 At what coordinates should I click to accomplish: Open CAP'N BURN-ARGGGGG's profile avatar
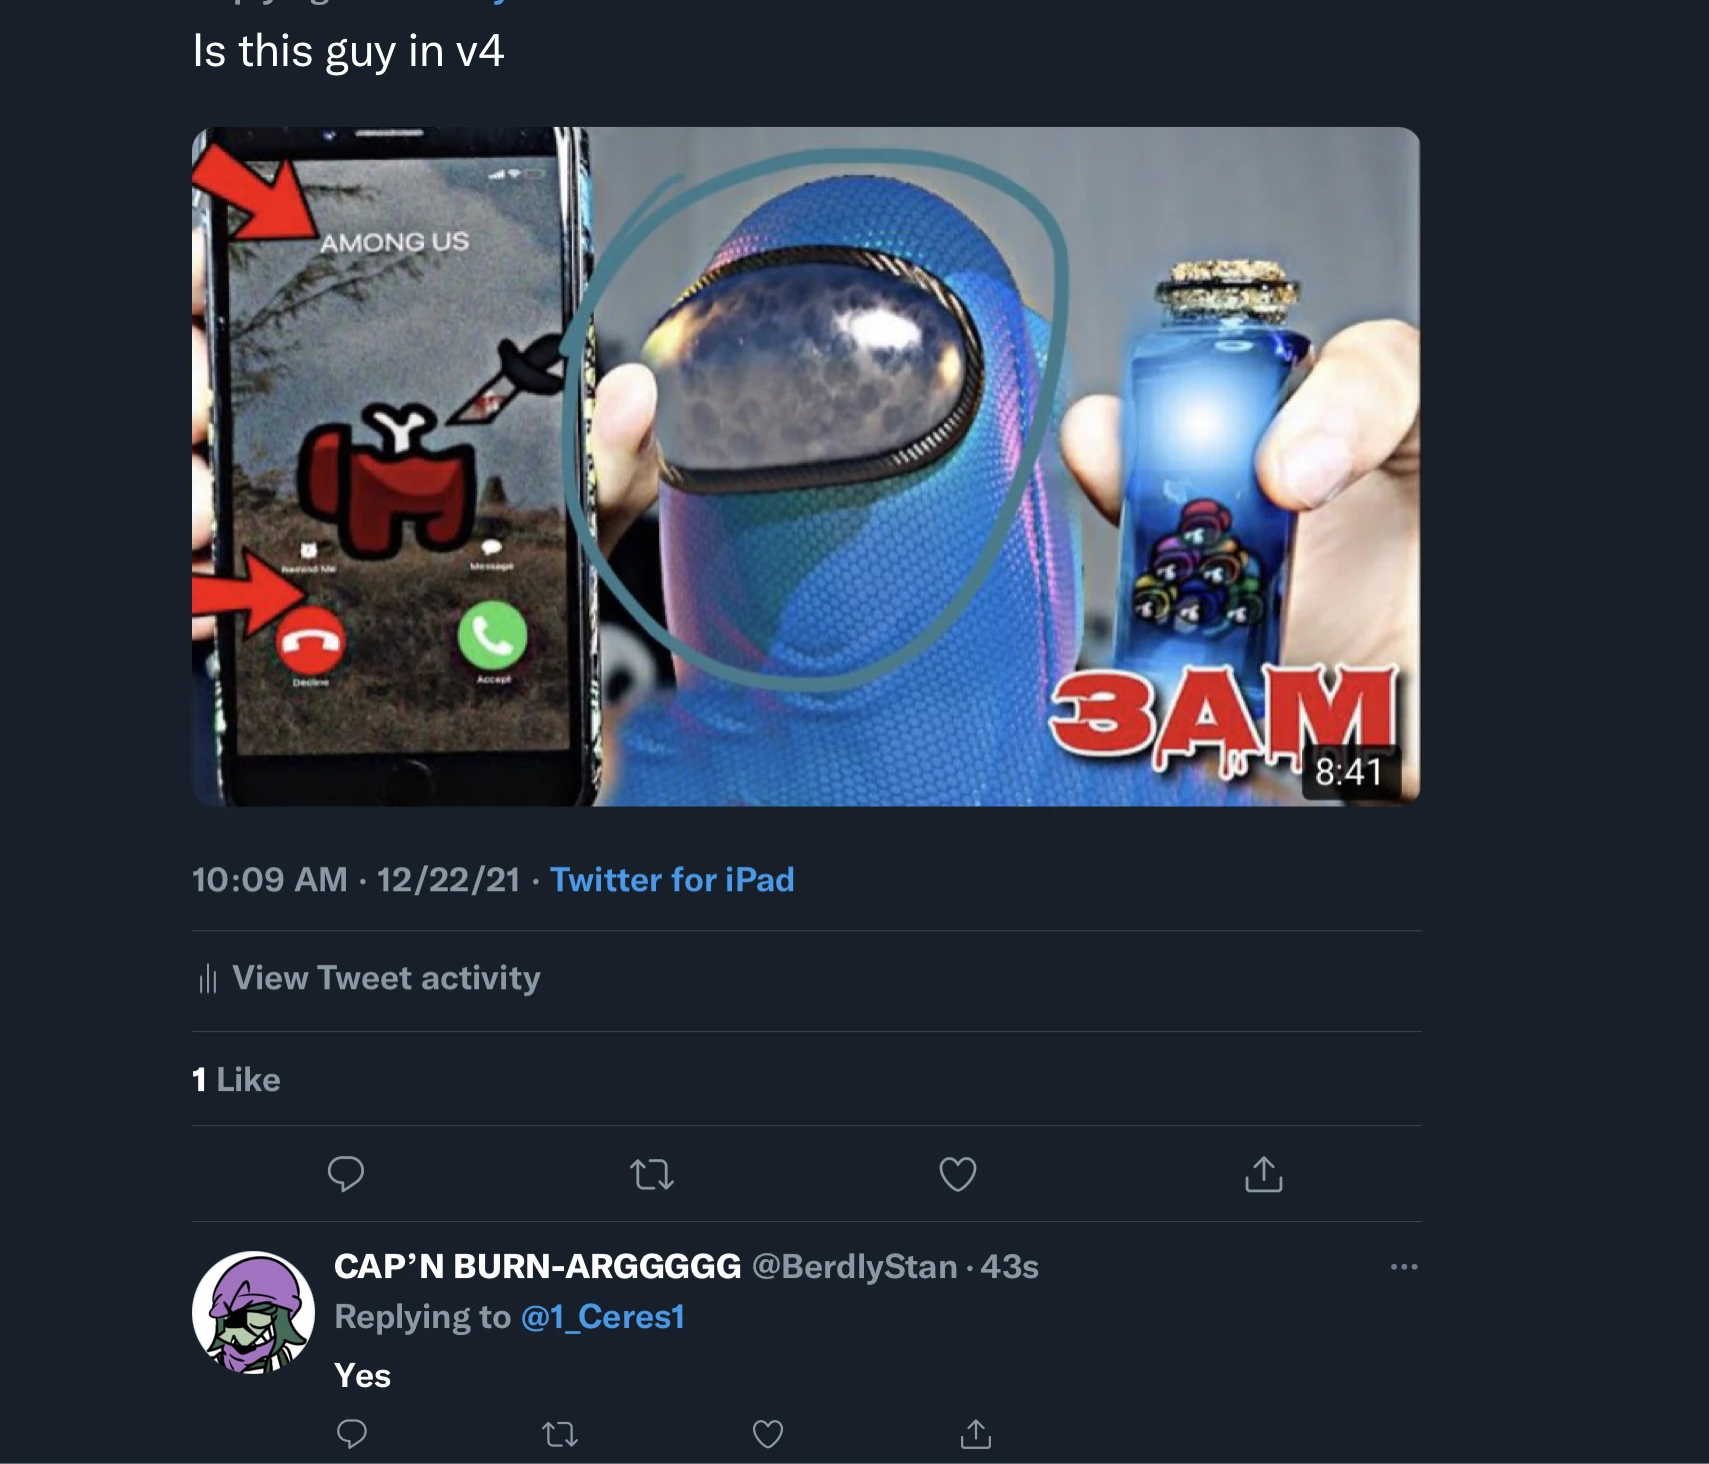click(253, 1312)
